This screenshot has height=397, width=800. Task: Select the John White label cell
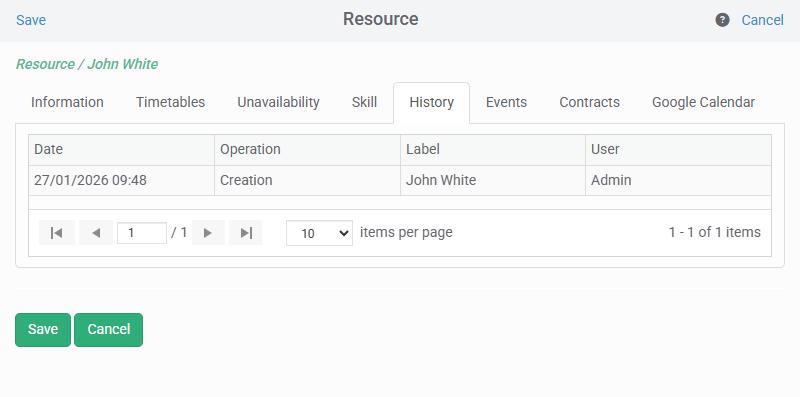click(493, 180)
